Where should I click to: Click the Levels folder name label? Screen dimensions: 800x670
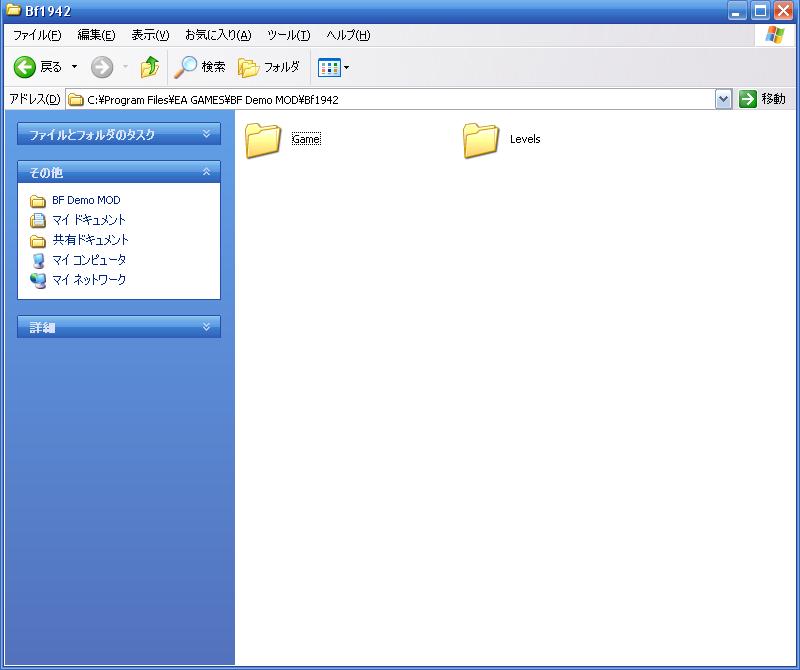[525, 139]
